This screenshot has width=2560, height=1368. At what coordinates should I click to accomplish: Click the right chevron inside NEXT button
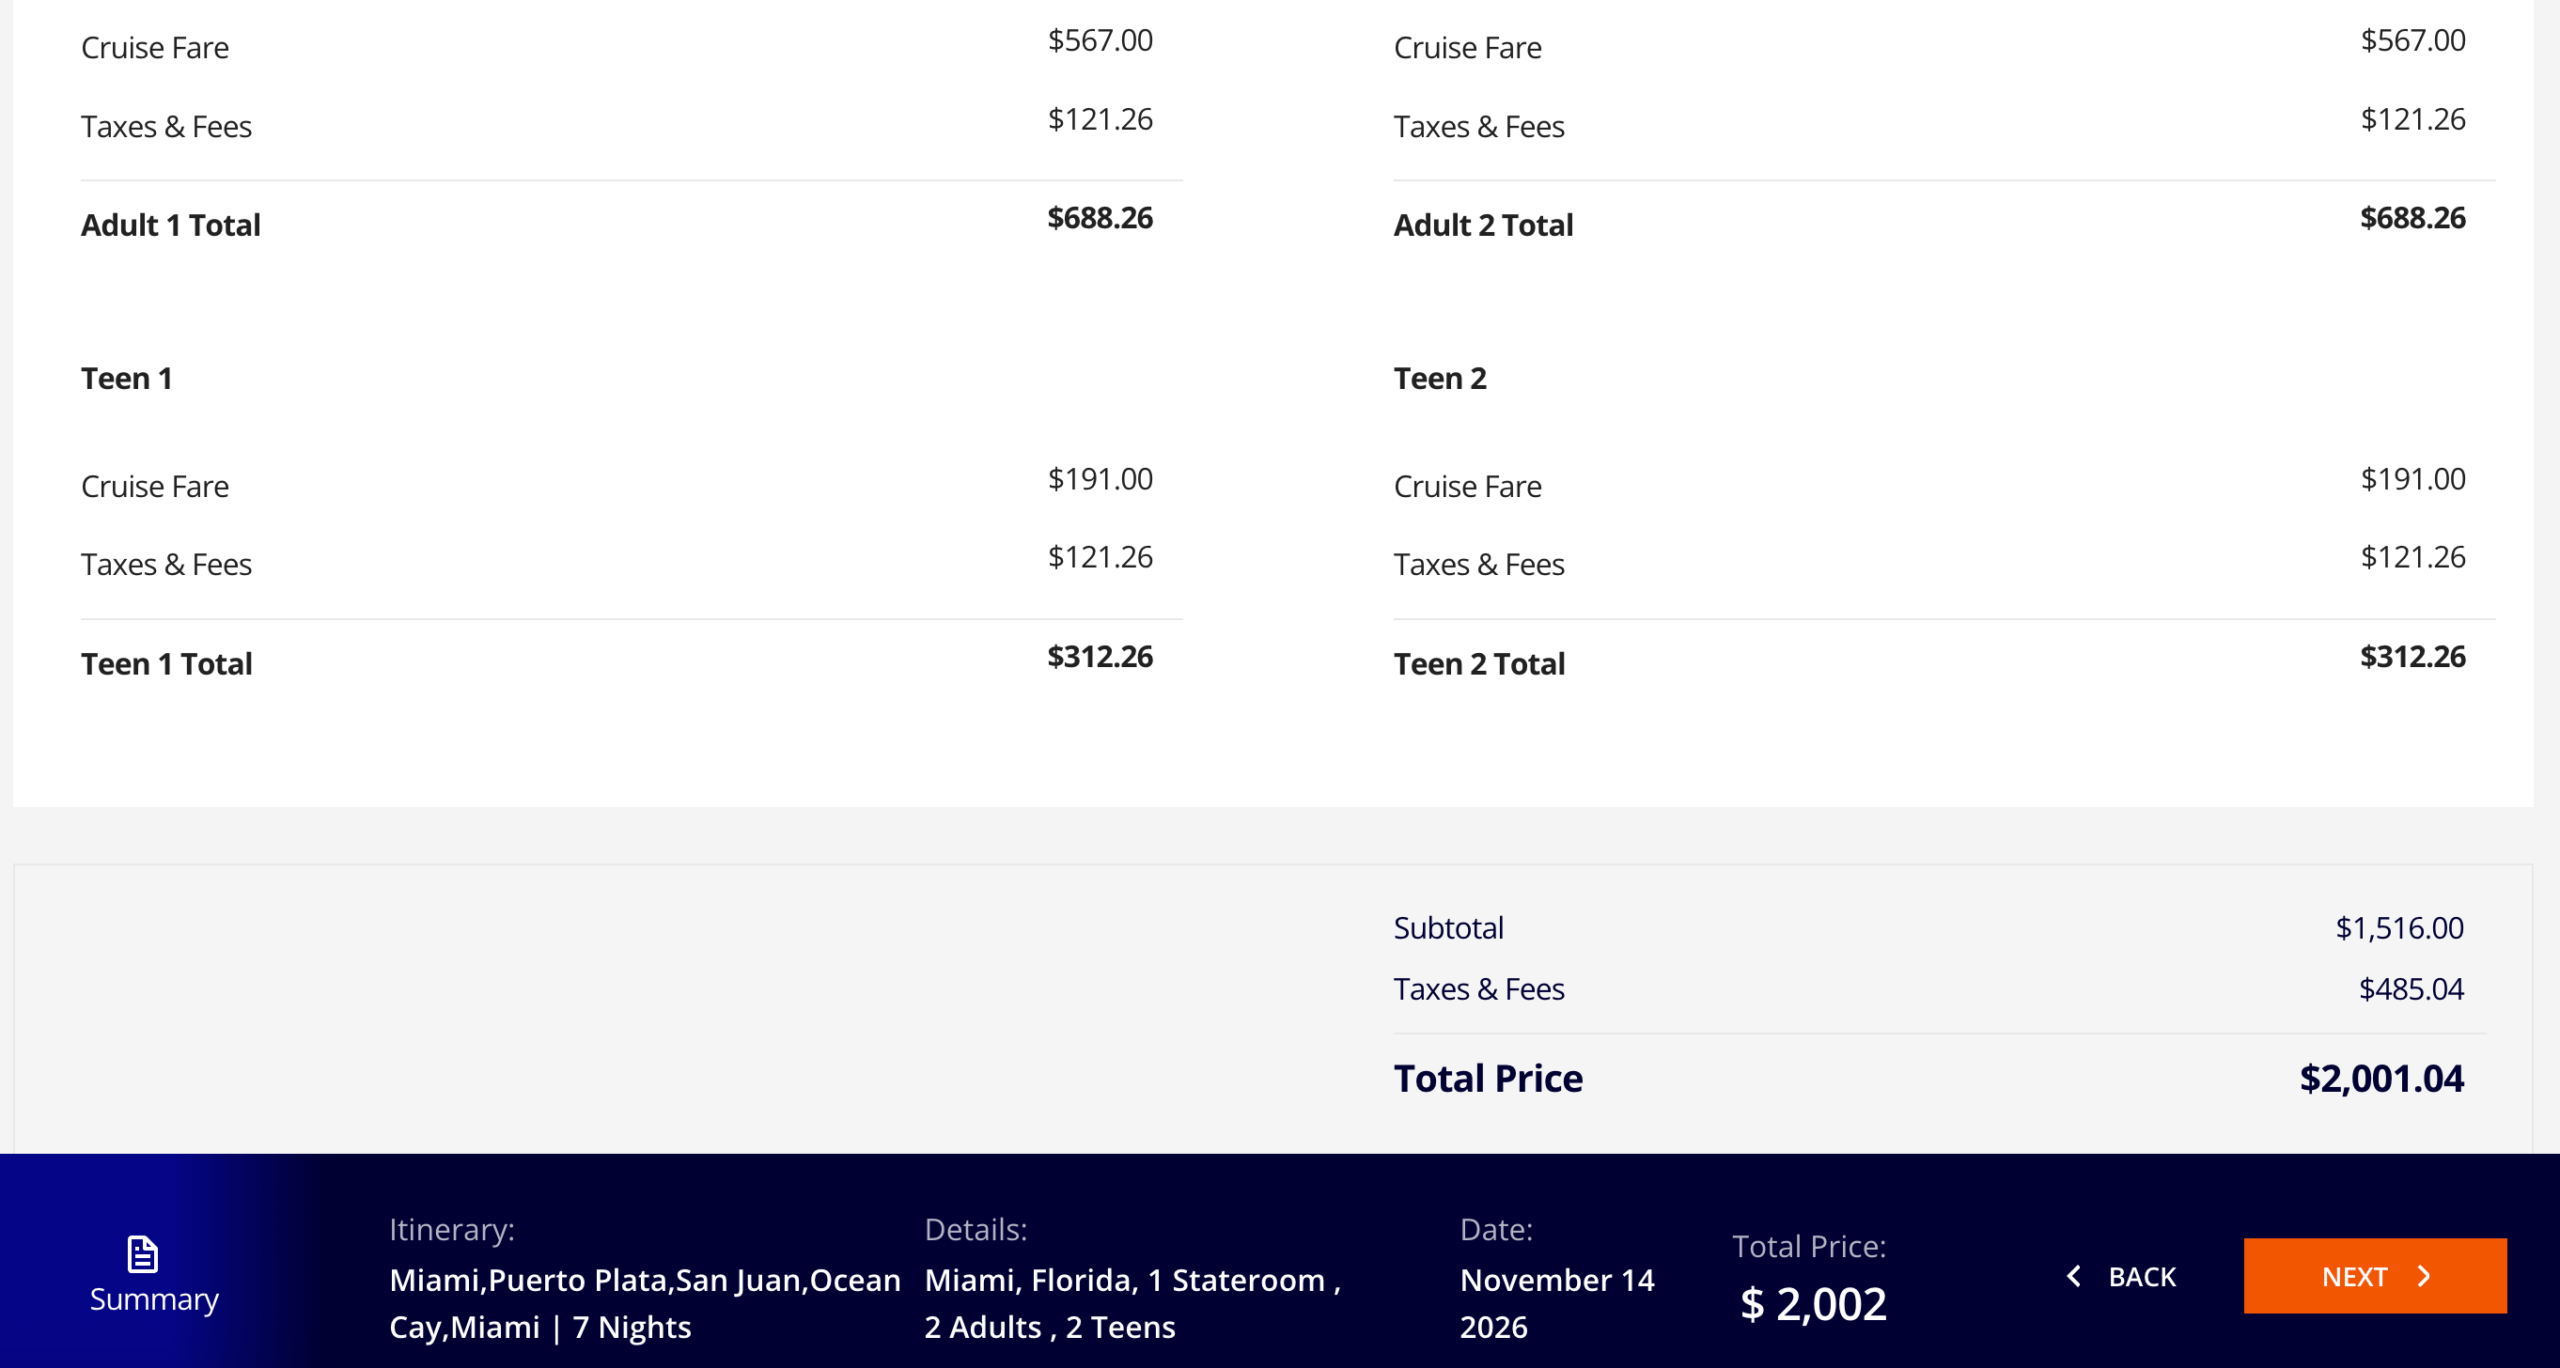point(2425,1276)
